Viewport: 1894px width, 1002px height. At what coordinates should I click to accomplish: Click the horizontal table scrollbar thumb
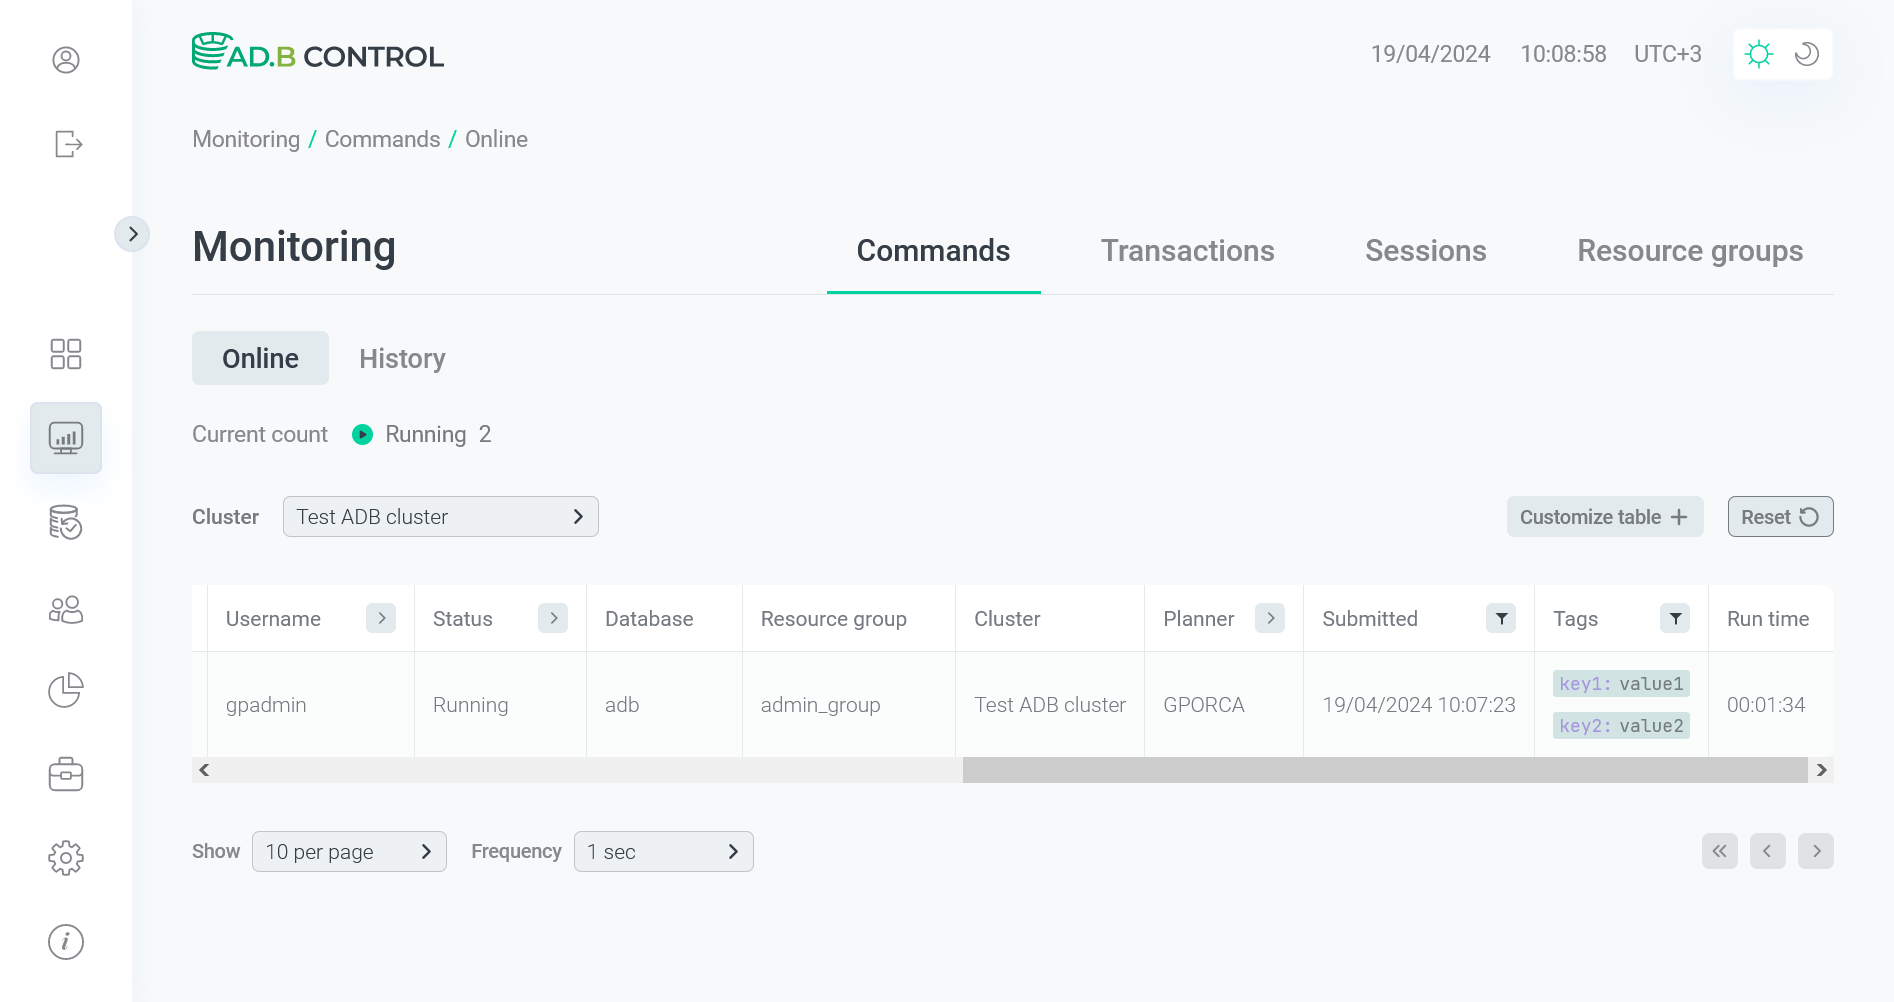point(1384,770)
